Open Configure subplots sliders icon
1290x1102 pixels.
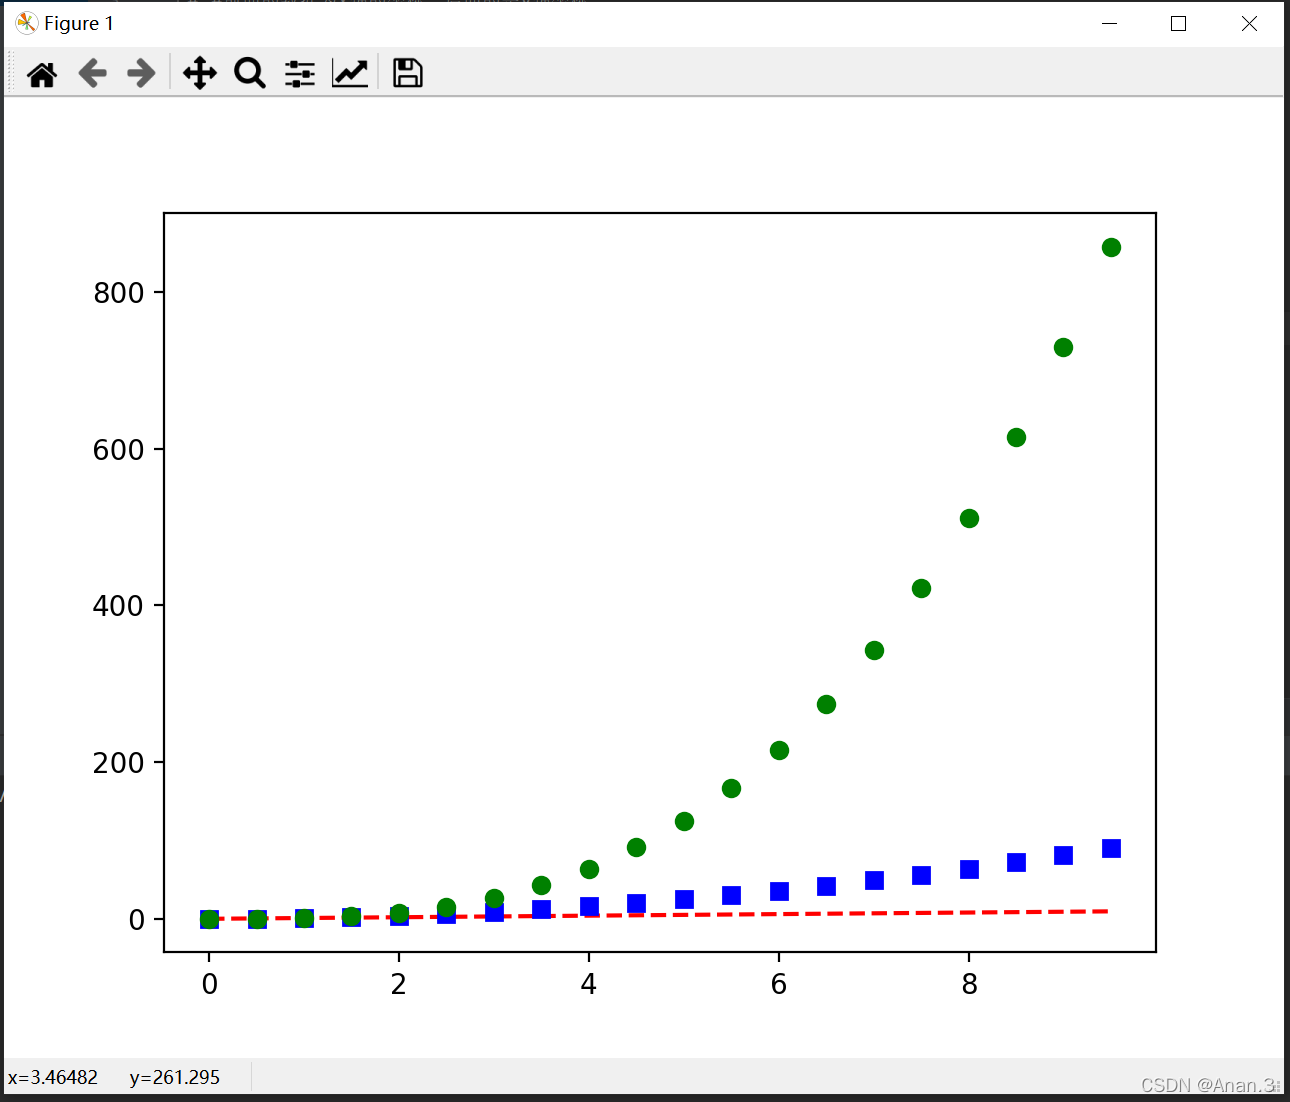tap(300, 73)
